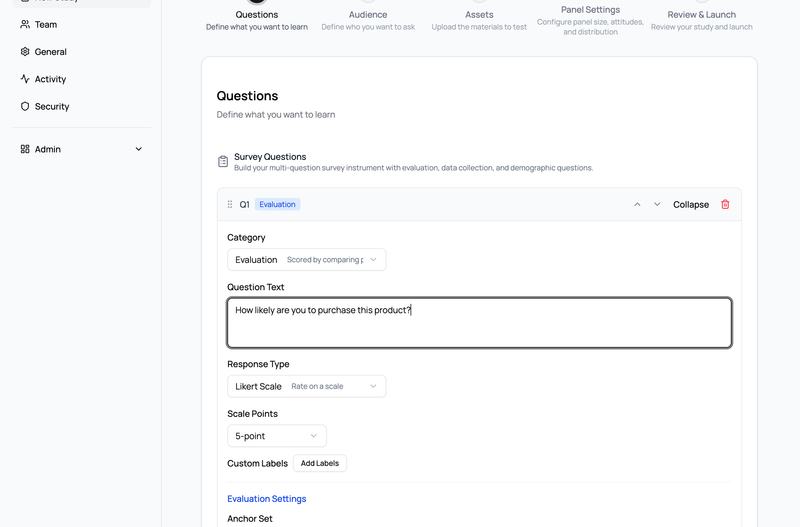Grab the Q1 drag handle

(230, 204)
